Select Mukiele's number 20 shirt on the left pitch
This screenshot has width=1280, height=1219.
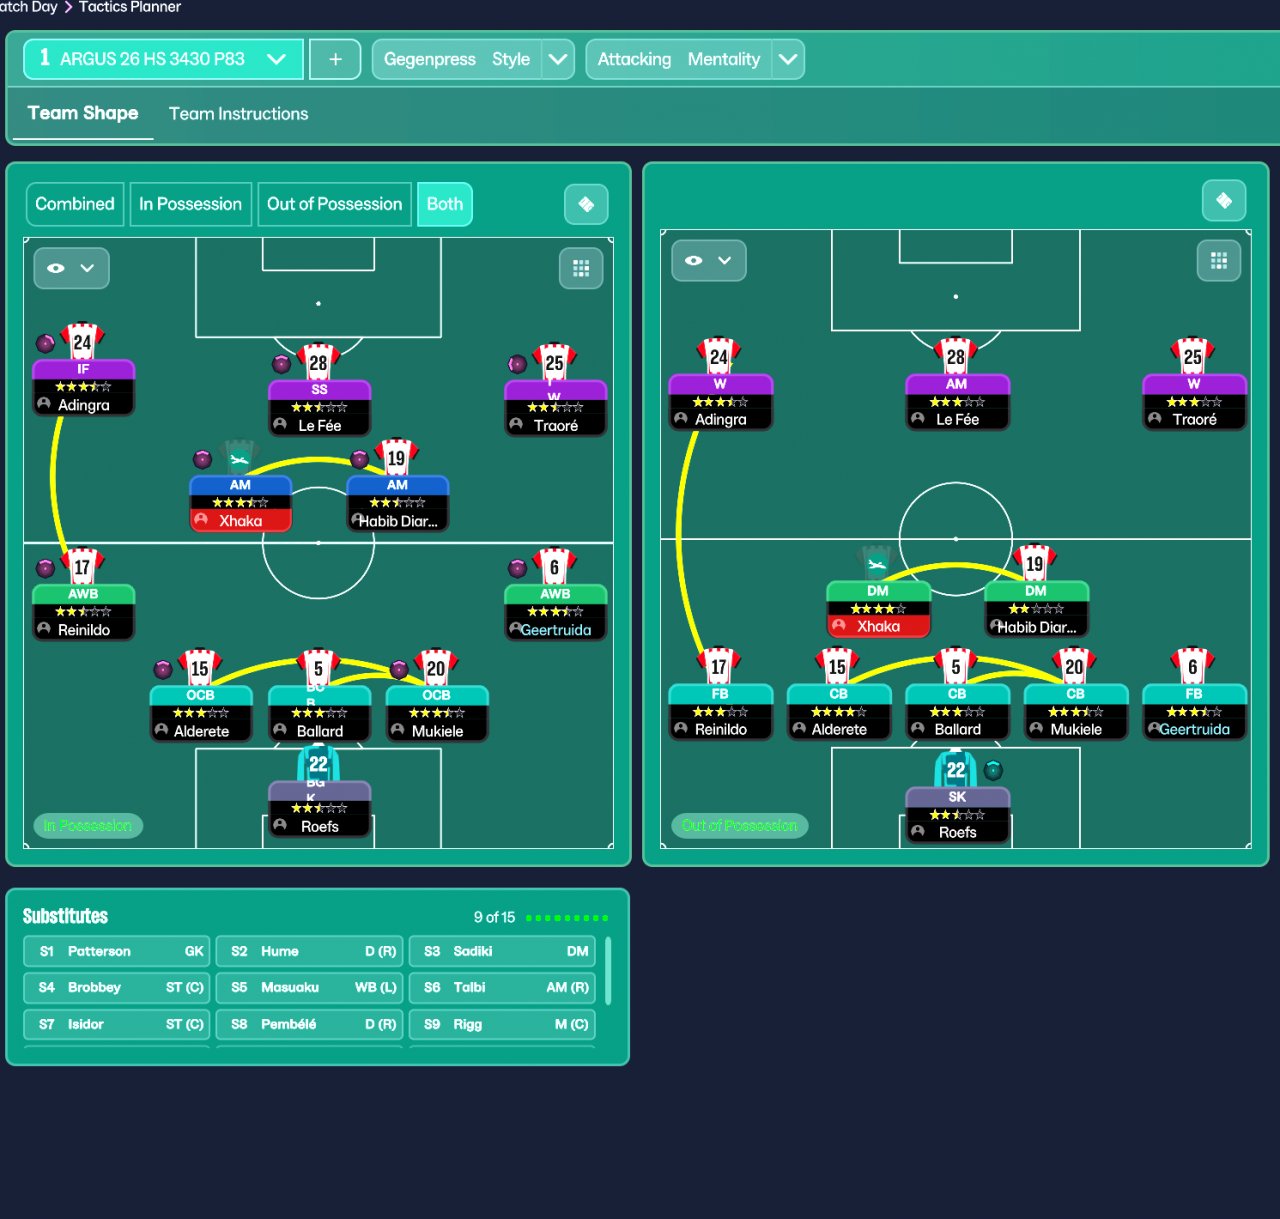click(x=437, y=667)
